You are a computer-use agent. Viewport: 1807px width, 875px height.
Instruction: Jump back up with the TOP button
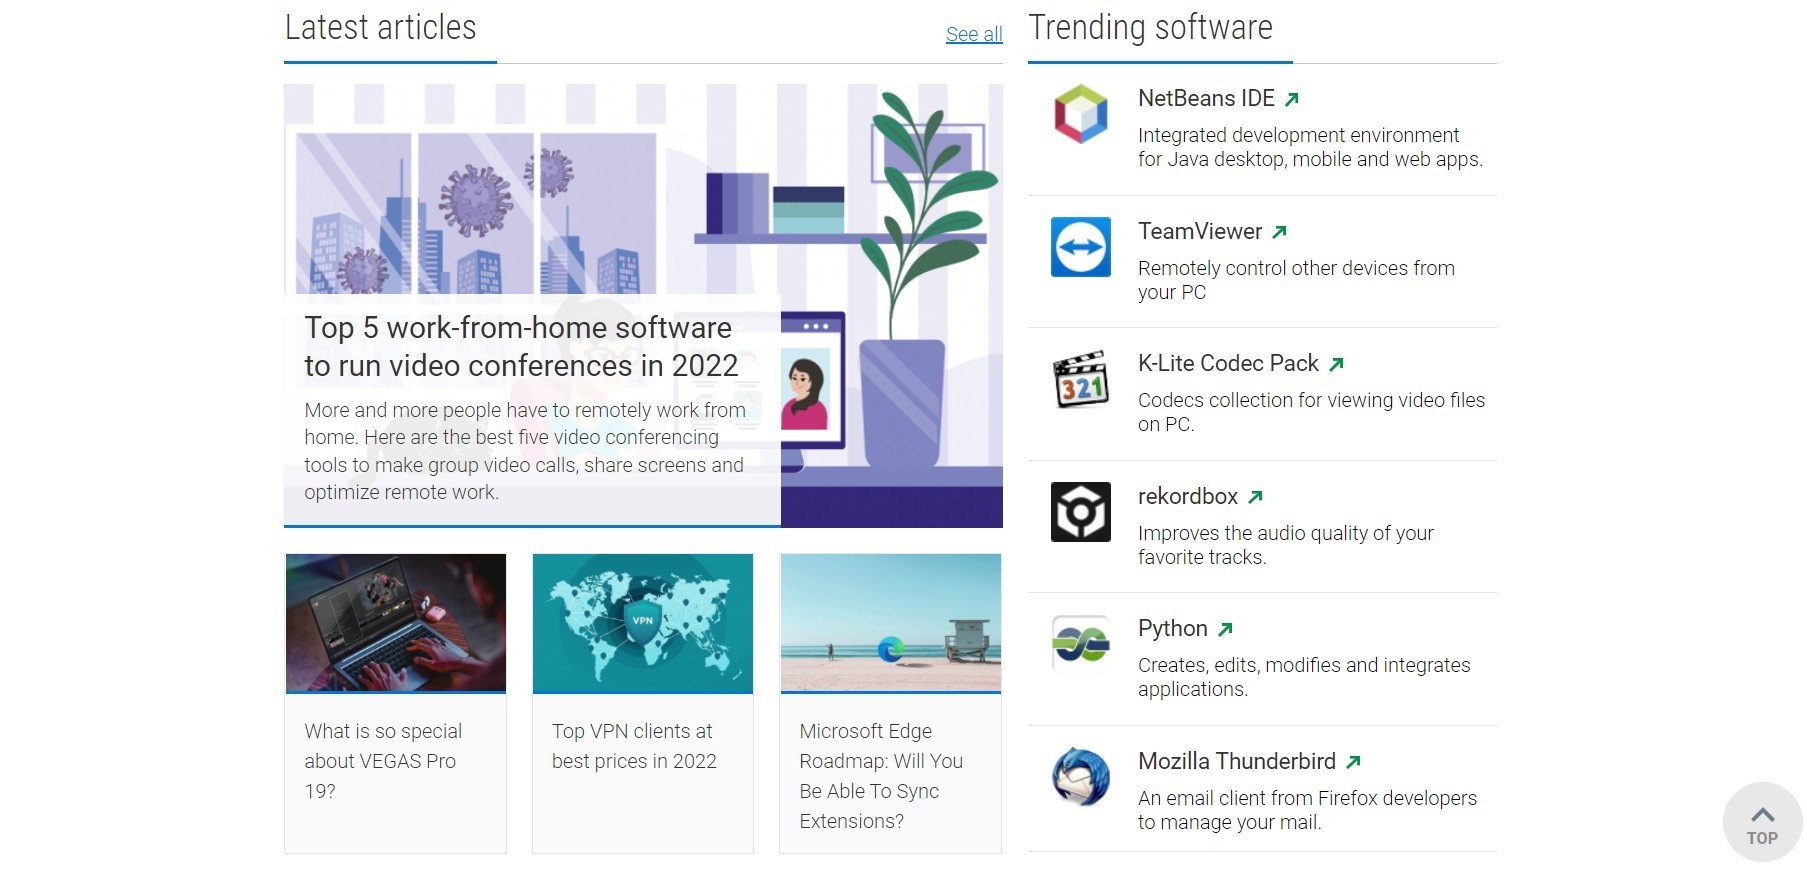click(1762, 822)
